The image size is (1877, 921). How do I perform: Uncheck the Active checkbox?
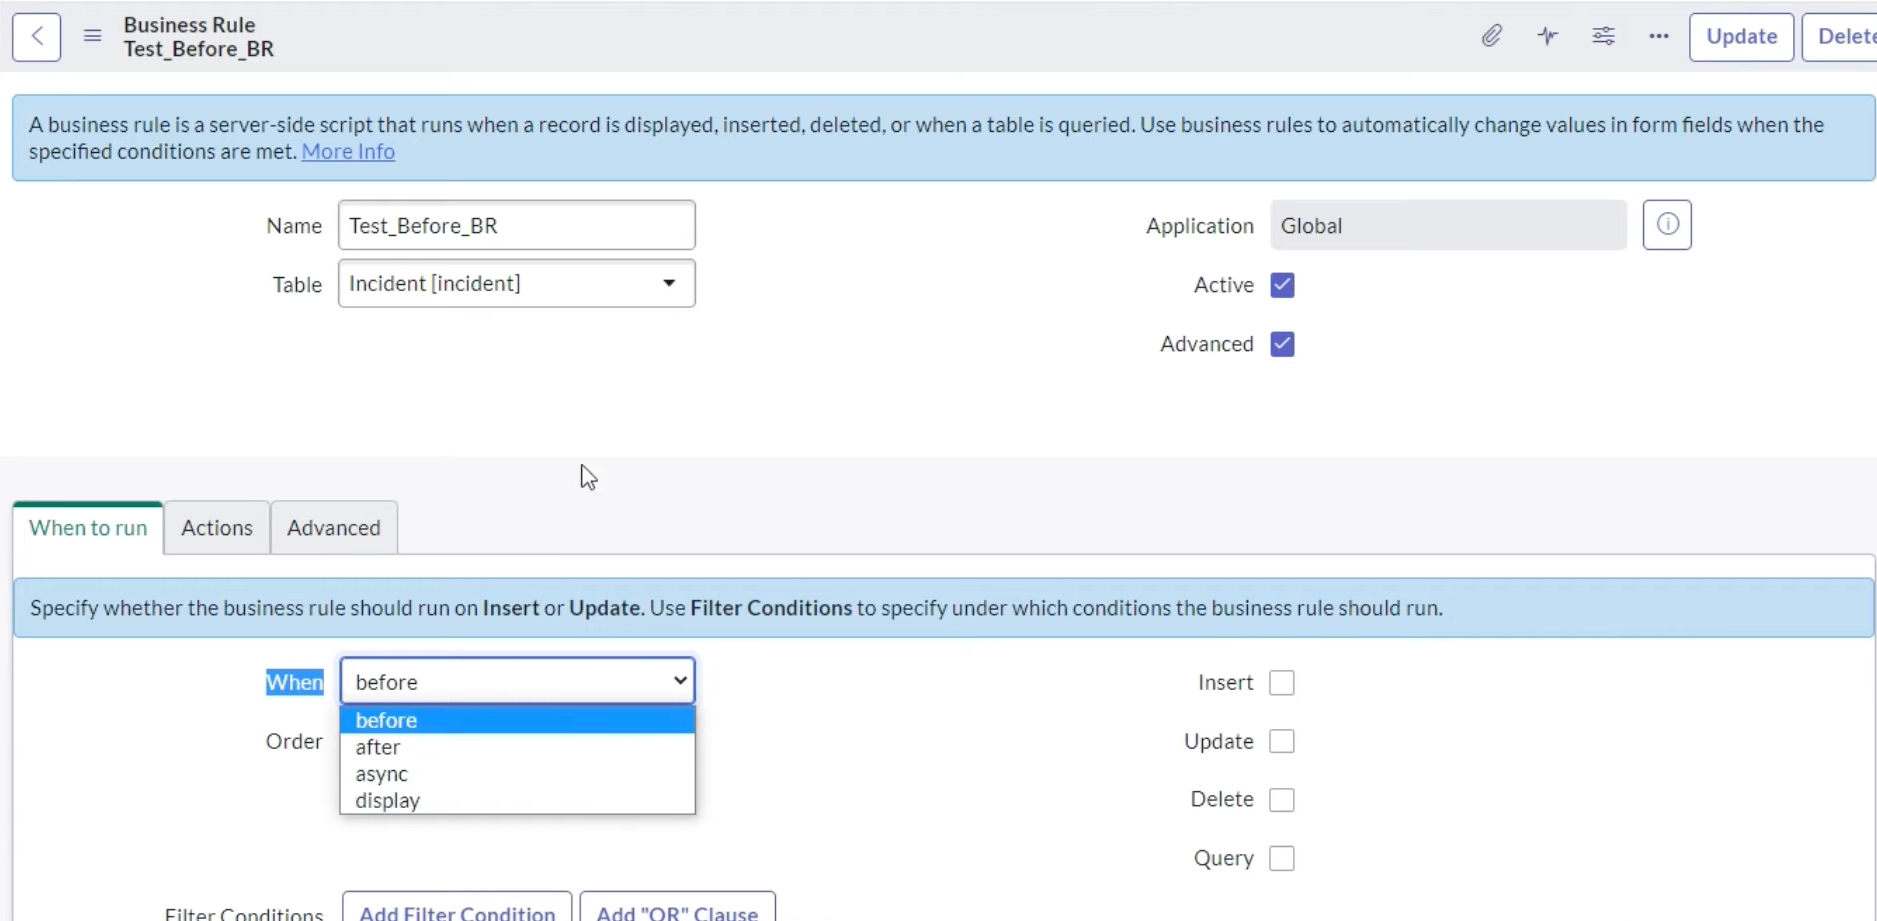(x=1281, y=285)
